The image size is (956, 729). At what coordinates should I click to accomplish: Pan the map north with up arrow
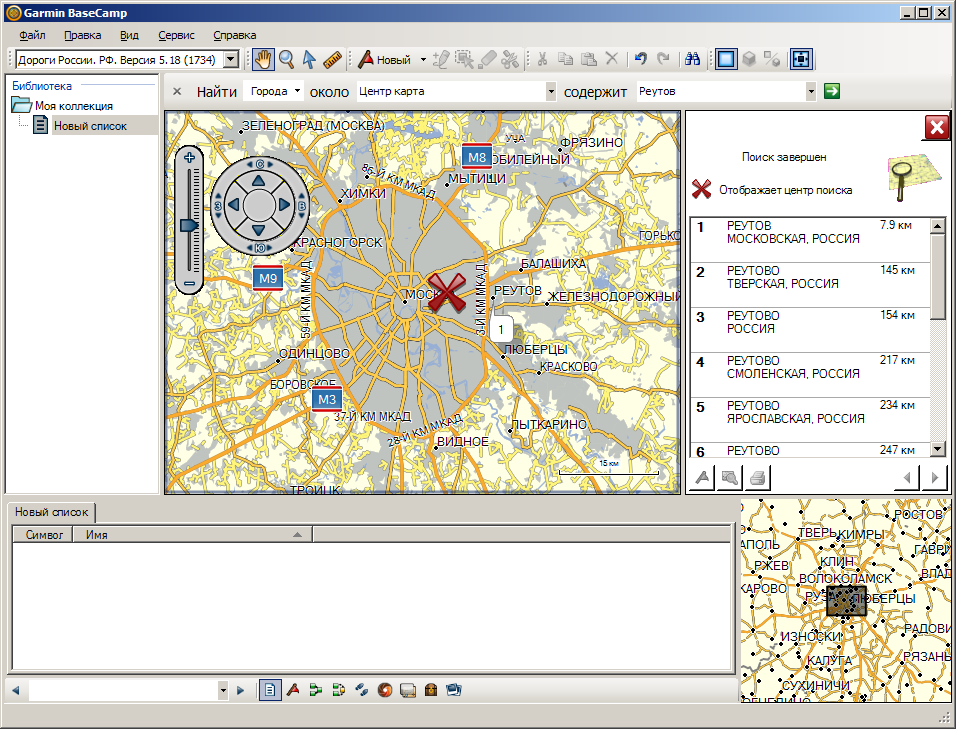tap(259, 180)
